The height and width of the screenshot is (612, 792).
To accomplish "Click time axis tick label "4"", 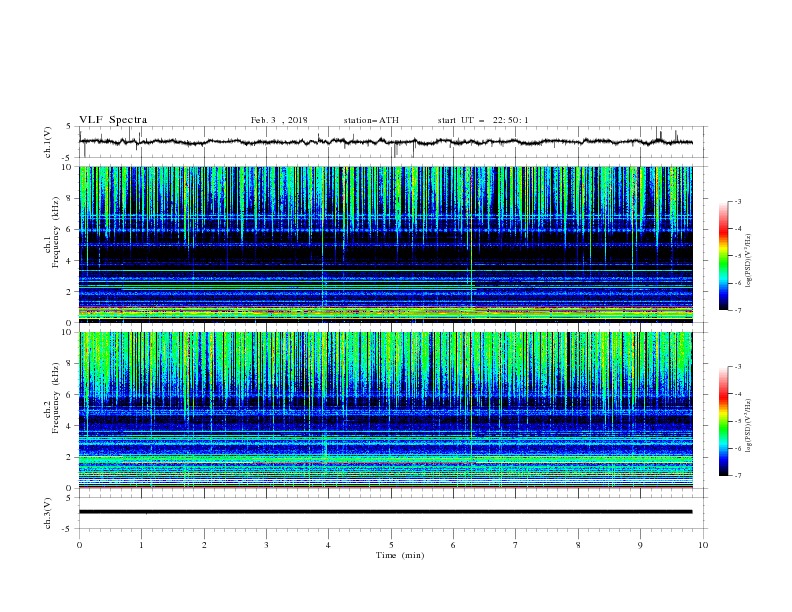I will click(x=328, y=545).
